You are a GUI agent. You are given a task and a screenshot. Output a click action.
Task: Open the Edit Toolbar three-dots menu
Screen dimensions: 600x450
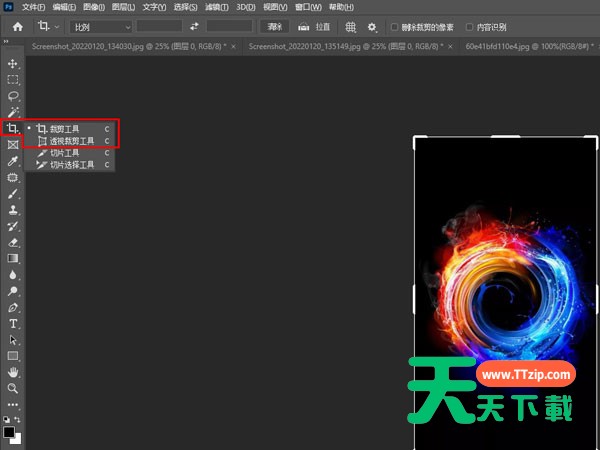13,404
